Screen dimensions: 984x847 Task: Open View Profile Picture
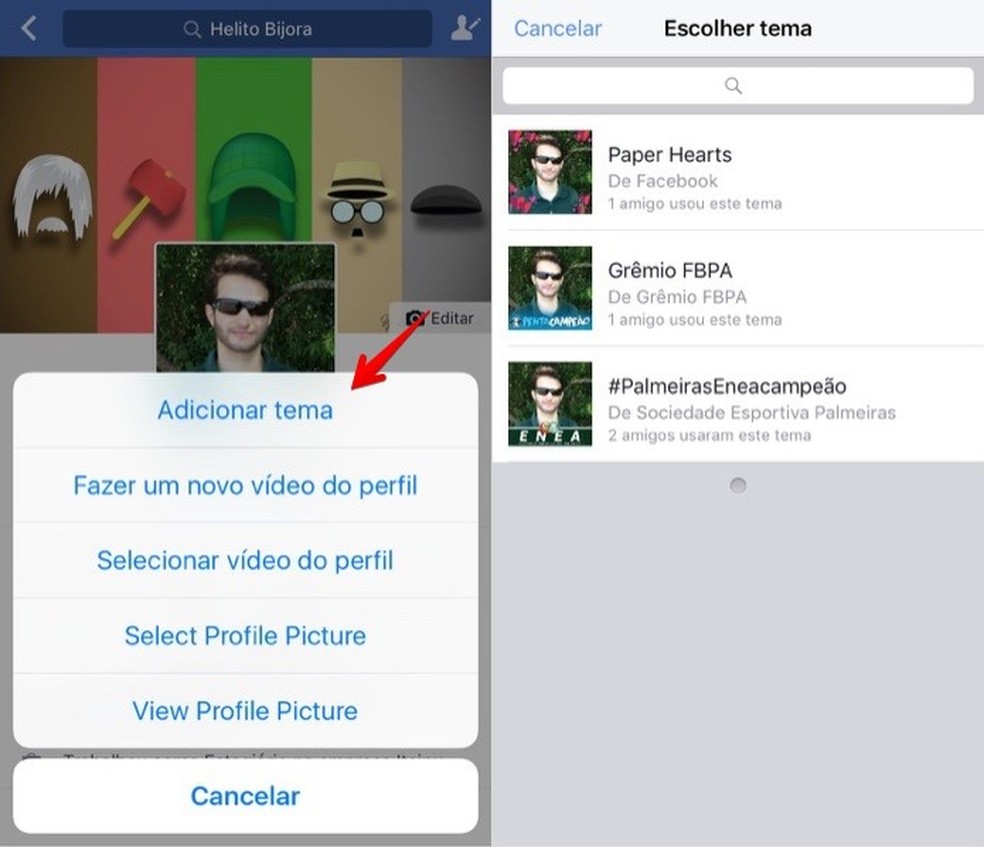244,711
